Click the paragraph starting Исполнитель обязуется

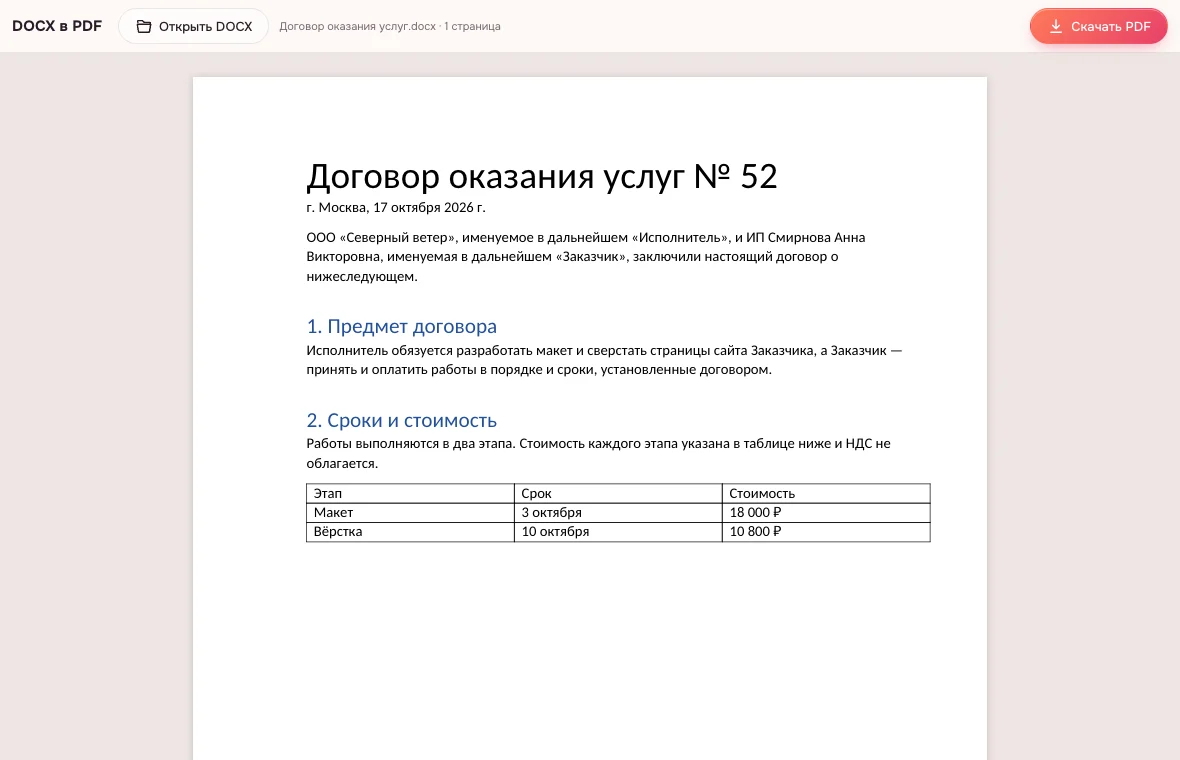coord(604,360)
